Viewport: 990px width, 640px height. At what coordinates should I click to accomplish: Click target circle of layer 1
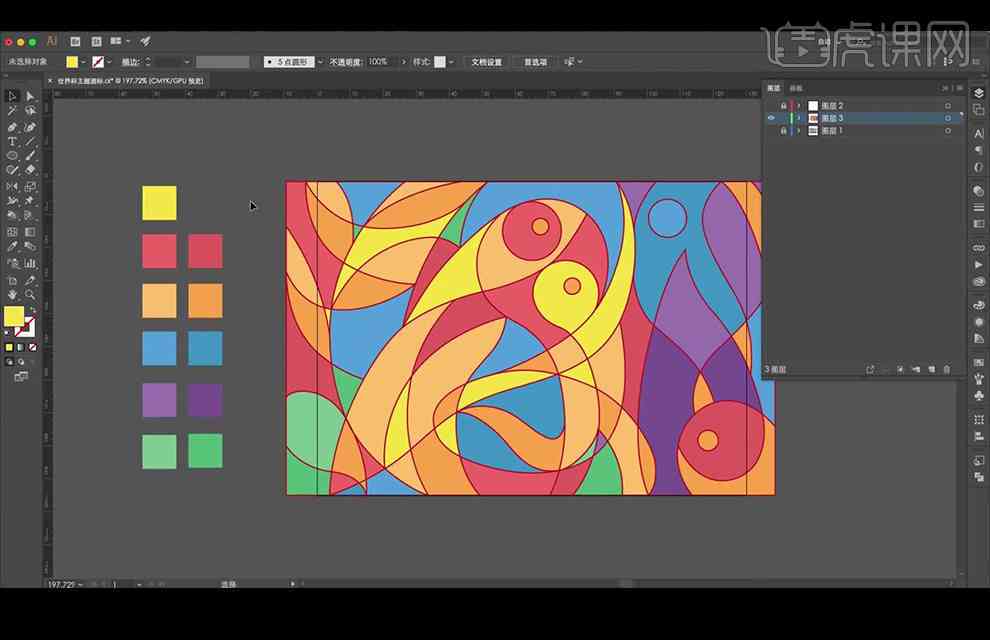948,131
